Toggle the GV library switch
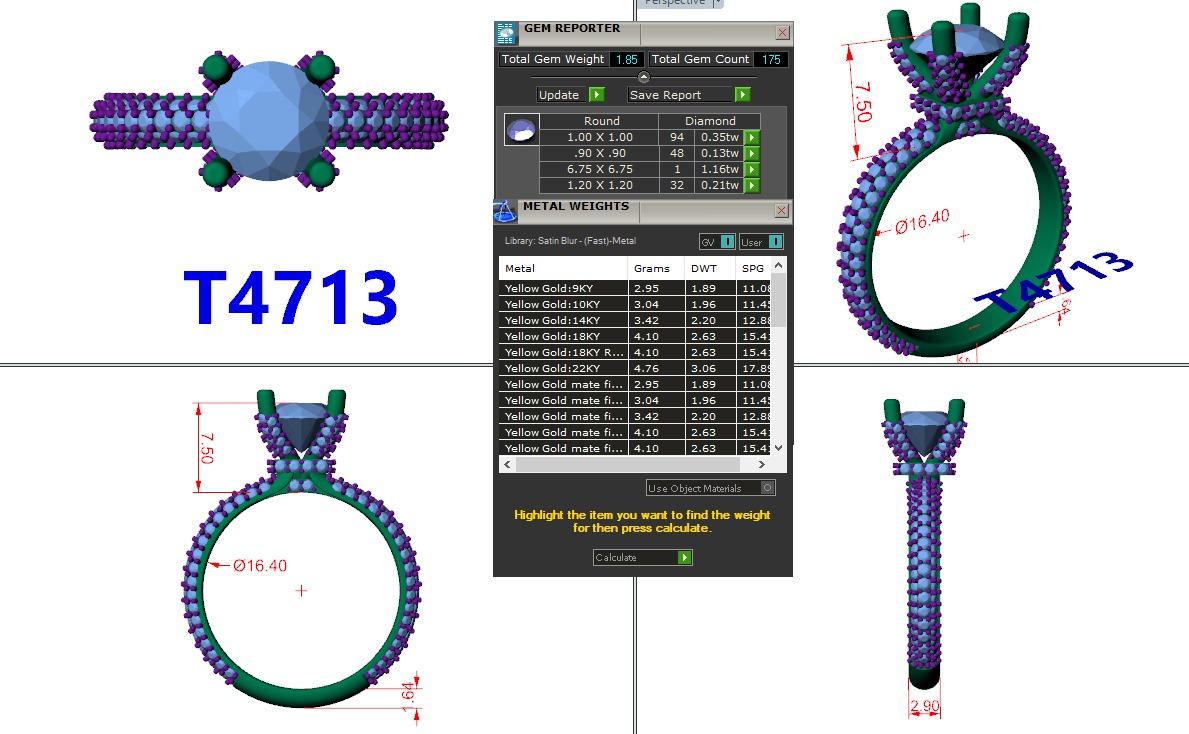The image size is (1189, 734). click(727, 242)
